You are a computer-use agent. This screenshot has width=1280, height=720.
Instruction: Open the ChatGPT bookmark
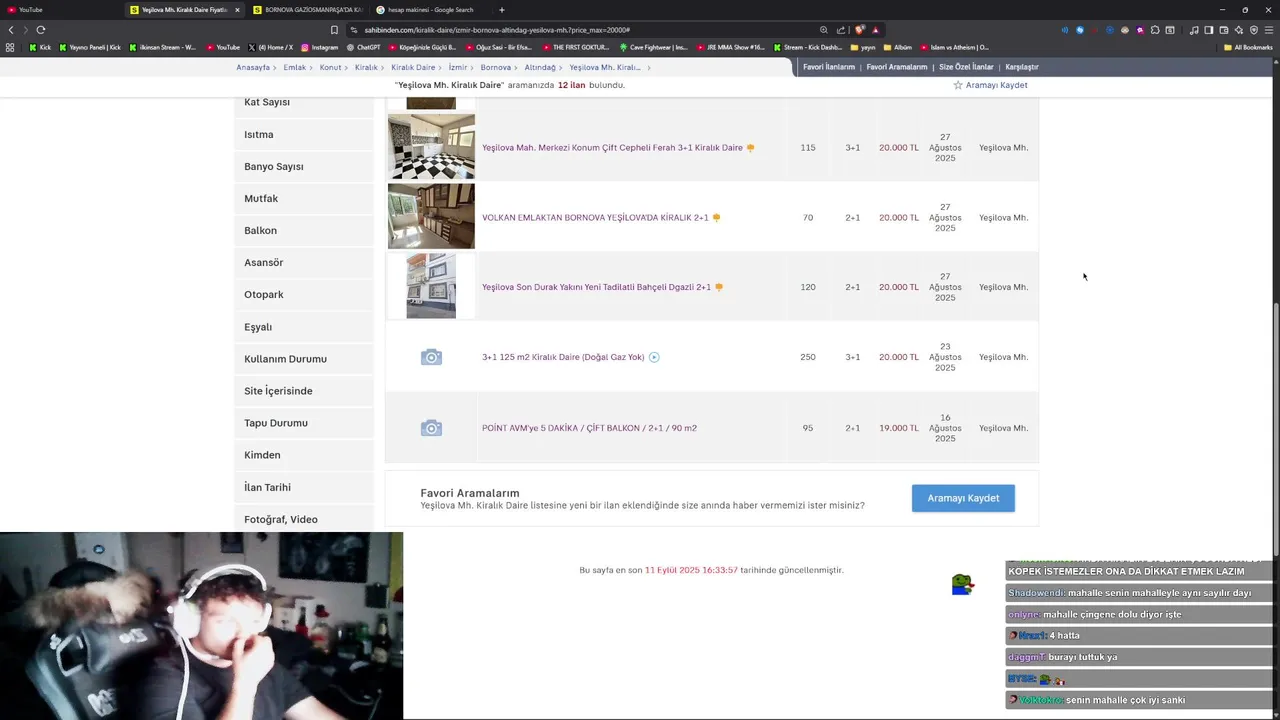coord(363,47)
